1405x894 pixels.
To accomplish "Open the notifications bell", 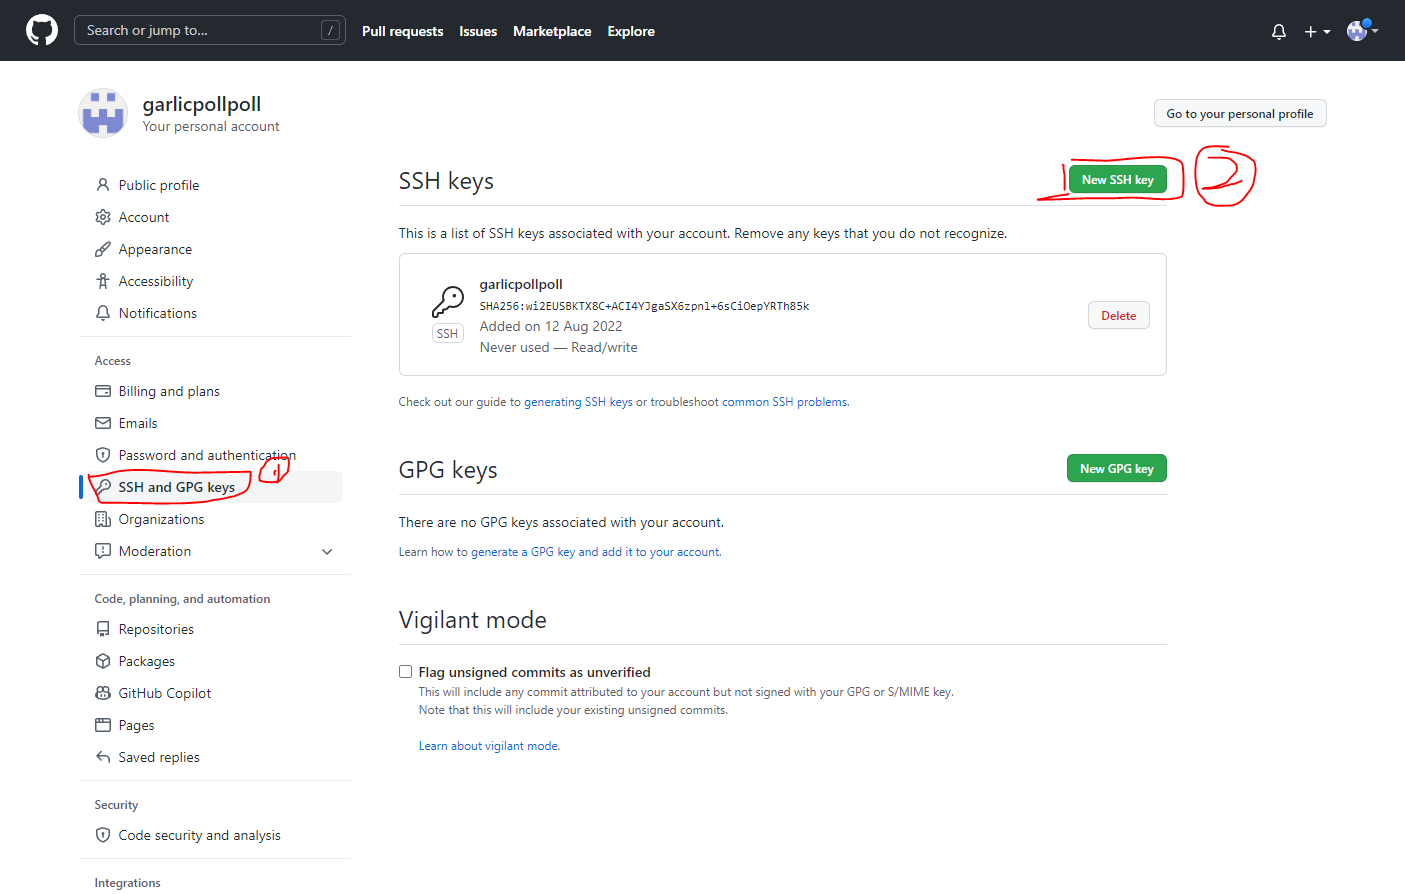I will [x=1279, y=32].
